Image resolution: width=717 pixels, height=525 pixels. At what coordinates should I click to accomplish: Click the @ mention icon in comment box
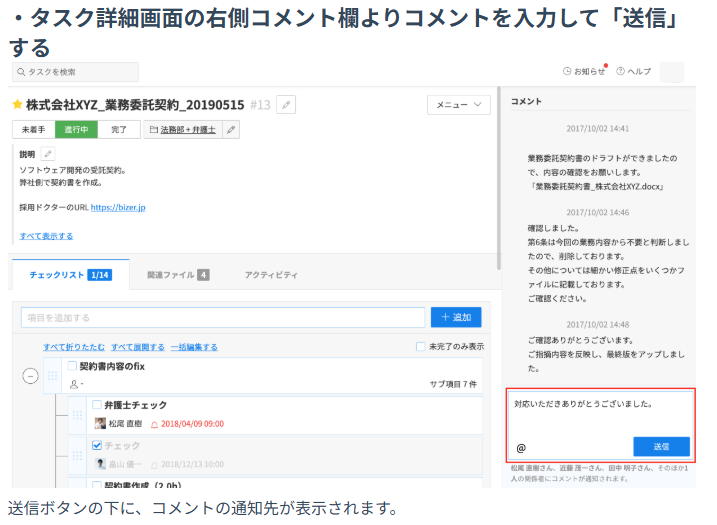tap(521, 448)
